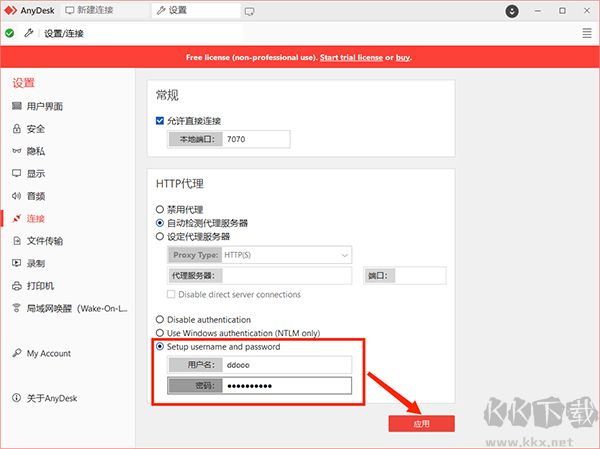600x449 pixels.
Task: Toggle 允许直接连接 checkbox
Action: pyautogui.click(x=160, y=121)
